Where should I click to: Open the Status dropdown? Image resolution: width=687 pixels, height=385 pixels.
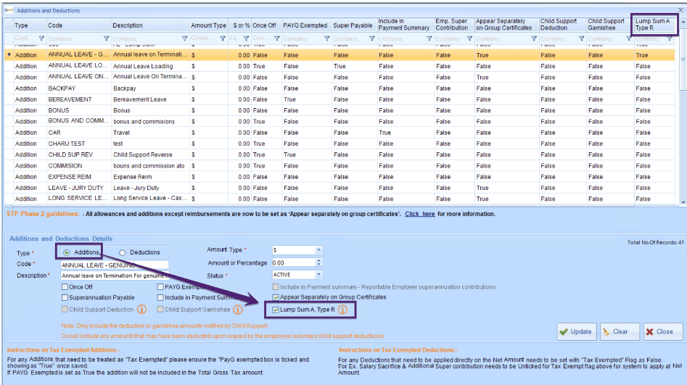click(319, 275)
